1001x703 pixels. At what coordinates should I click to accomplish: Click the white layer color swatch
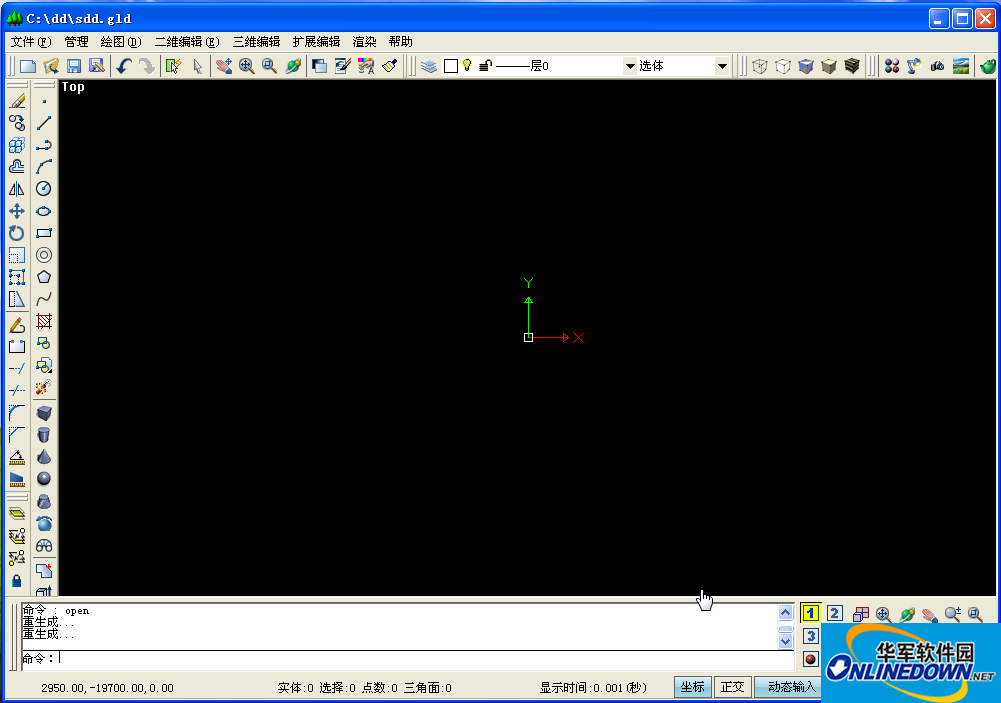tap(451, 66)
